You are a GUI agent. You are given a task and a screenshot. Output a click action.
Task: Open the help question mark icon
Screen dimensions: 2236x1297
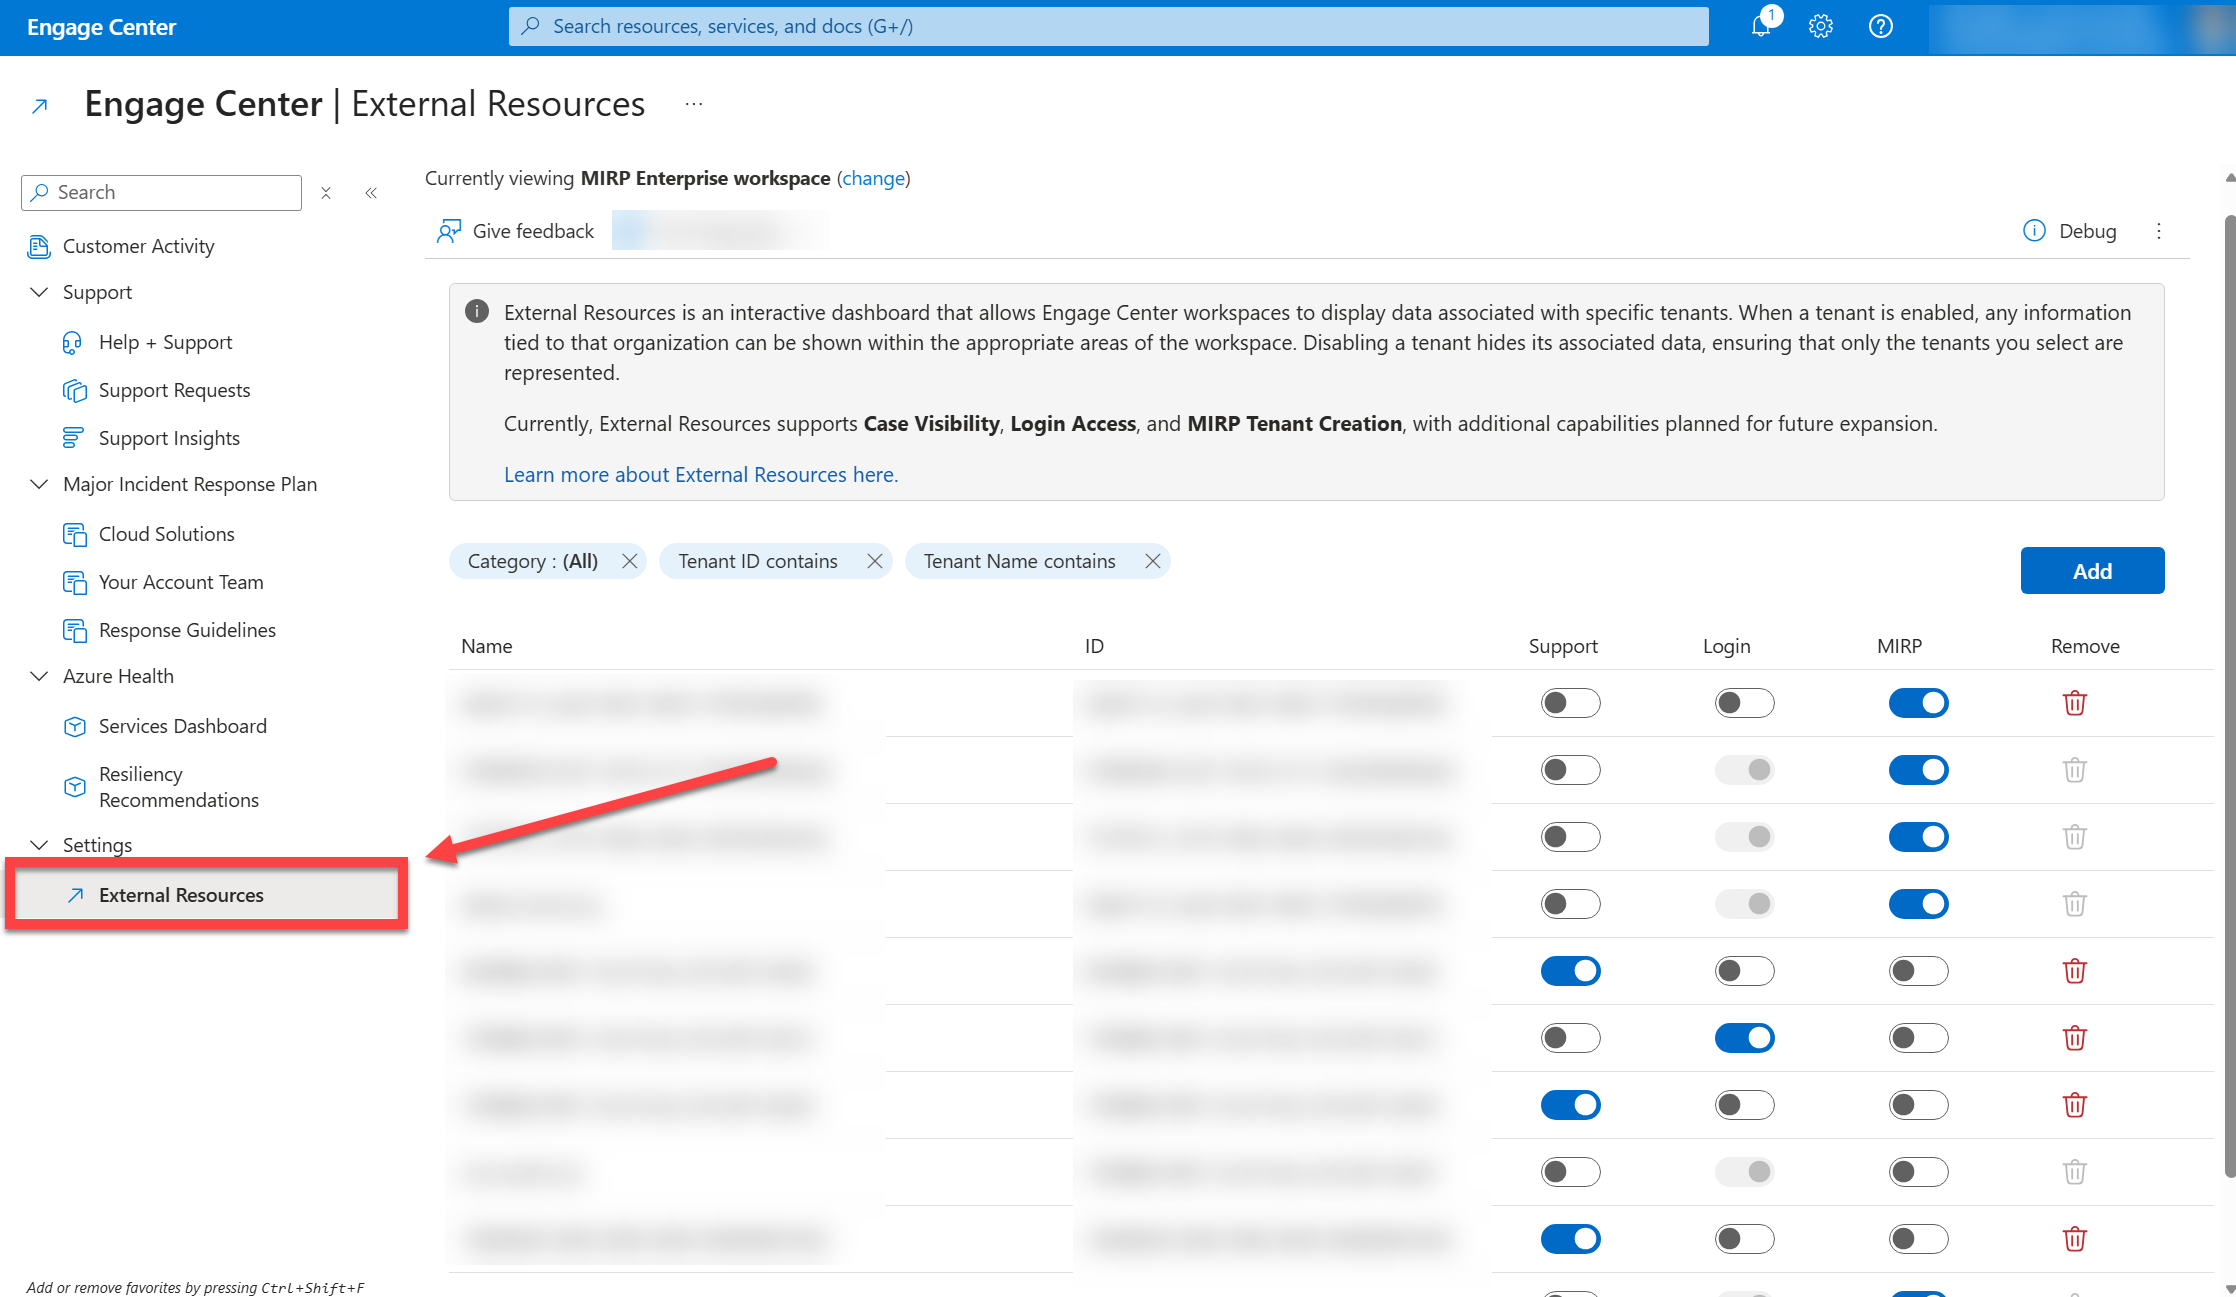(1881, 27)
